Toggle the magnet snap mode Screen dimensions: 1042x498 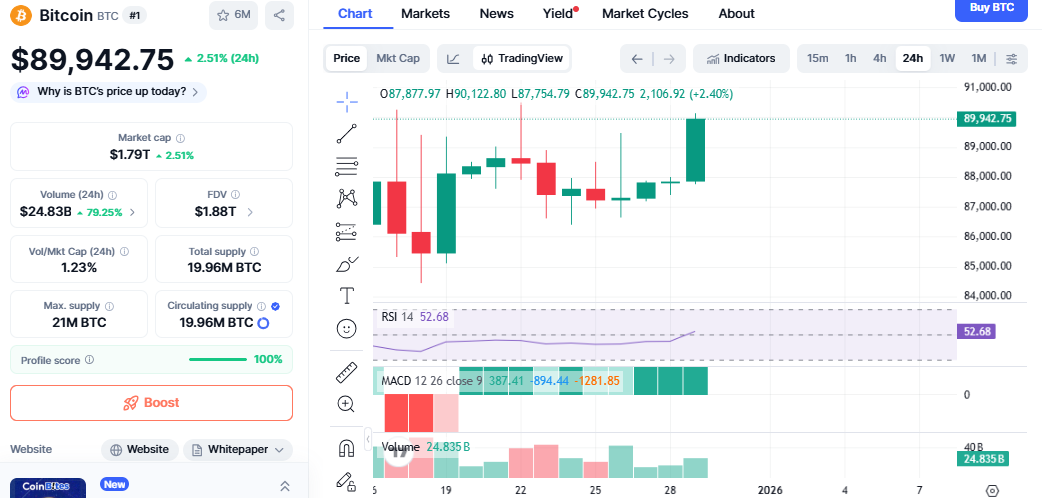(x=347, y=447)
